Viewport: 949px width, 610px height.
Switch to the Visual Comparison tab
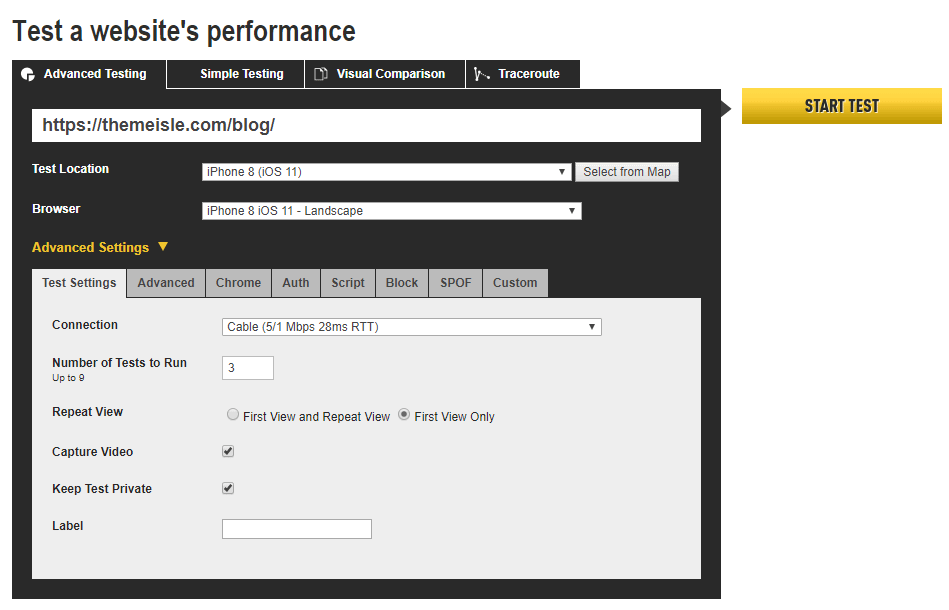coord(385,74)
